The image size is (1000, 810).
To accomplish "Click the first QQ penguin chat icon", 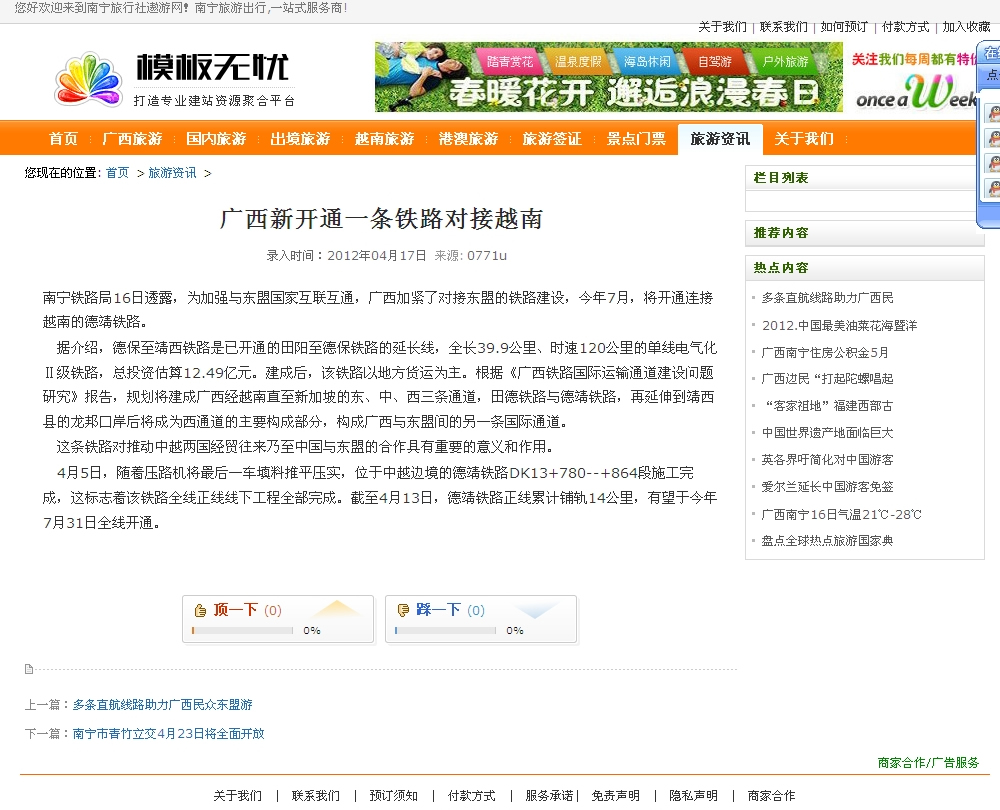I will (993, 114).
